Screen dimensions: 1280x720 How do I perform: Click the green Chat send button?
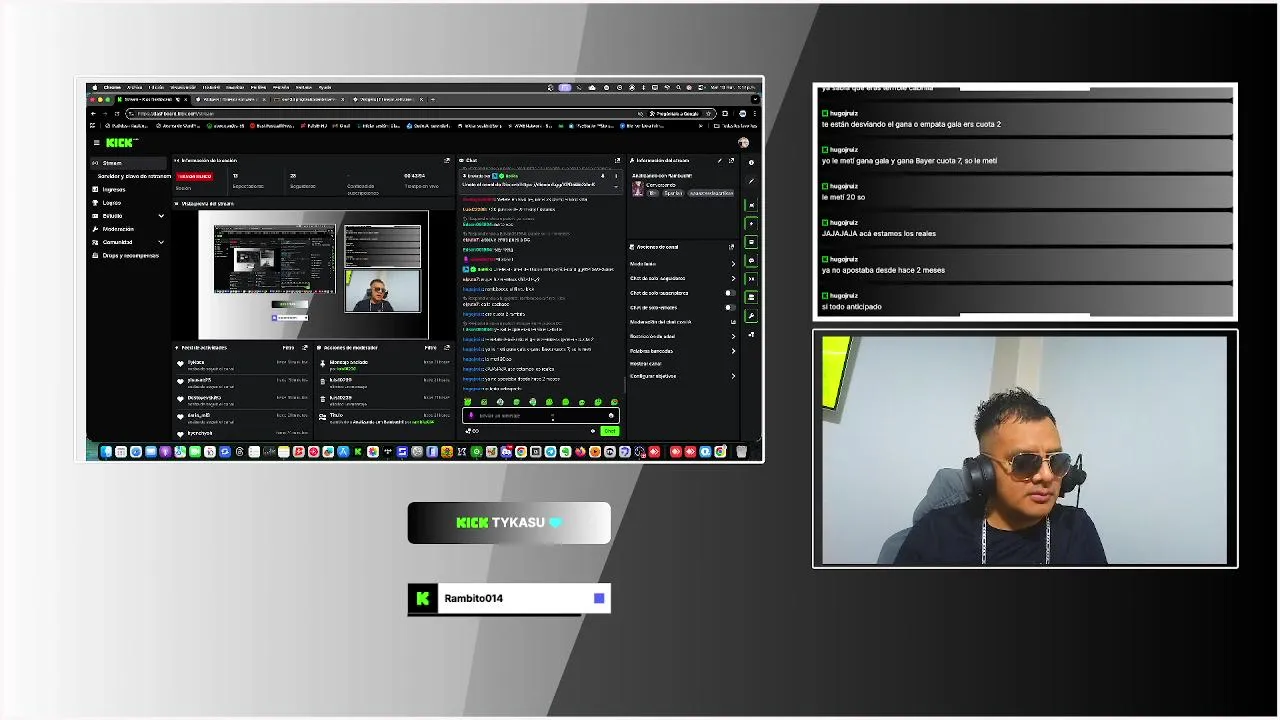(610, 431)
